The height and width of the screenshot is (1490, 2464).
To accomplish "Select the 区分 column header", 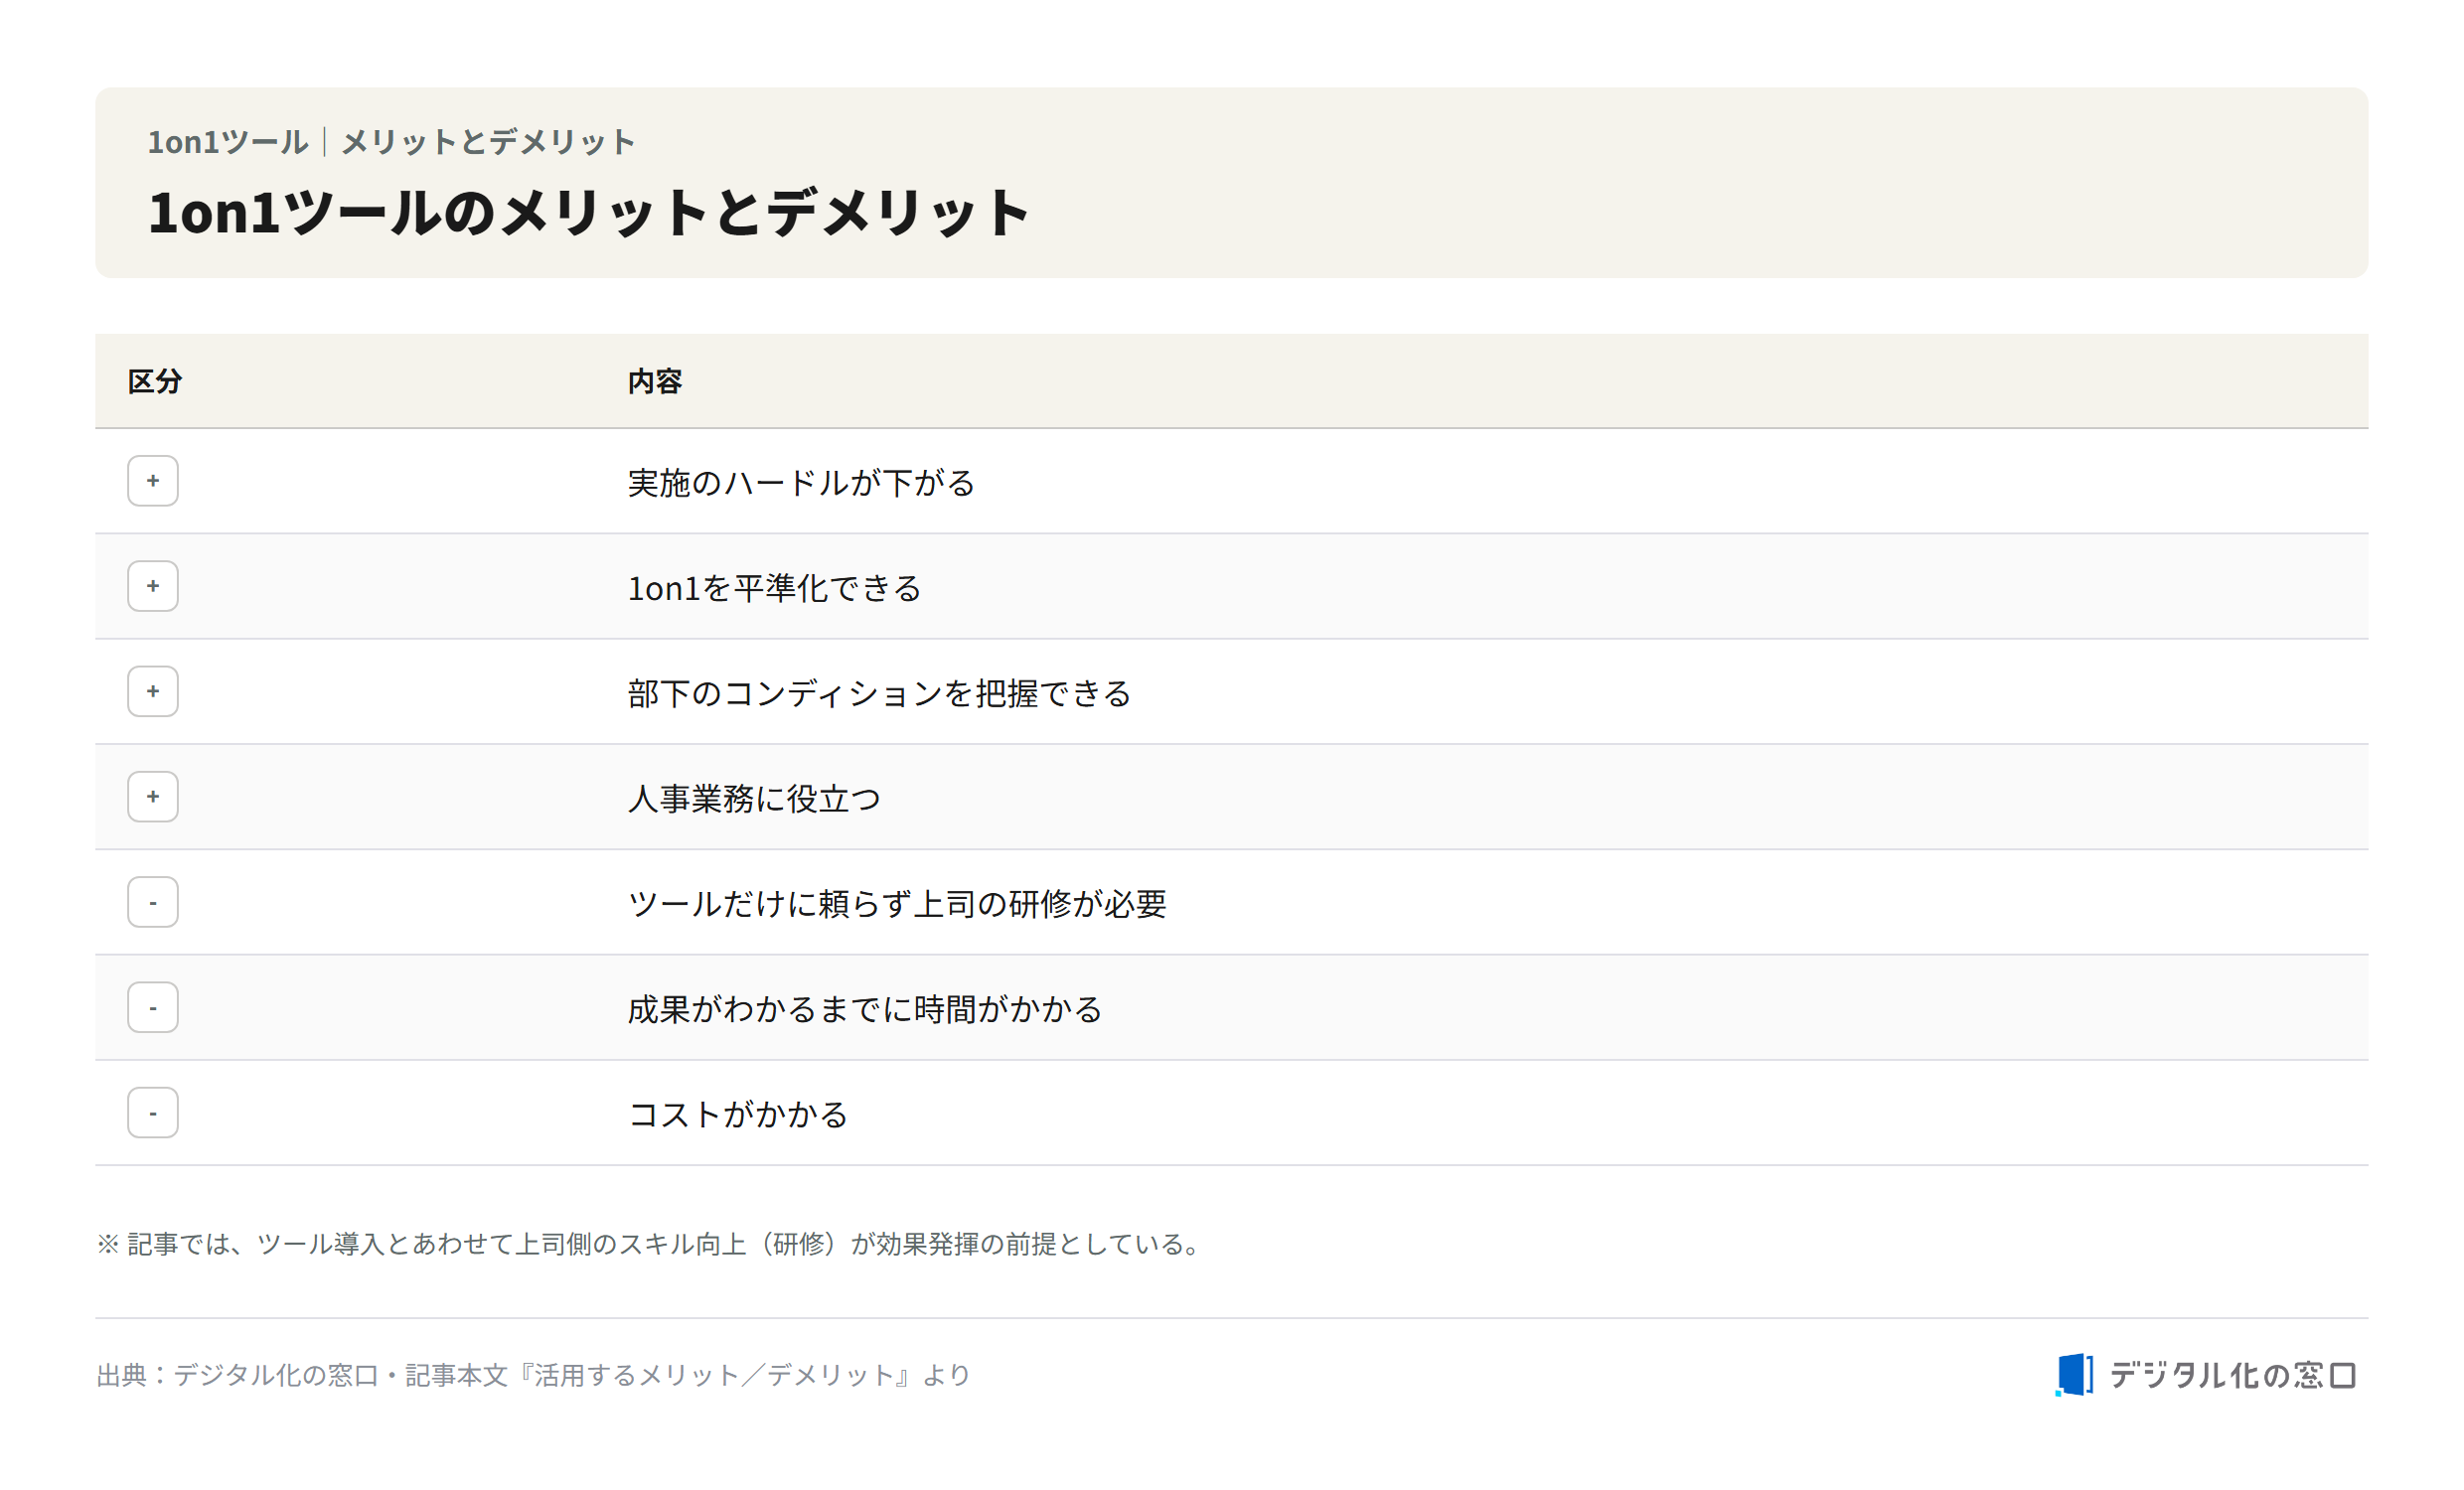I will (x=155, y=381).
